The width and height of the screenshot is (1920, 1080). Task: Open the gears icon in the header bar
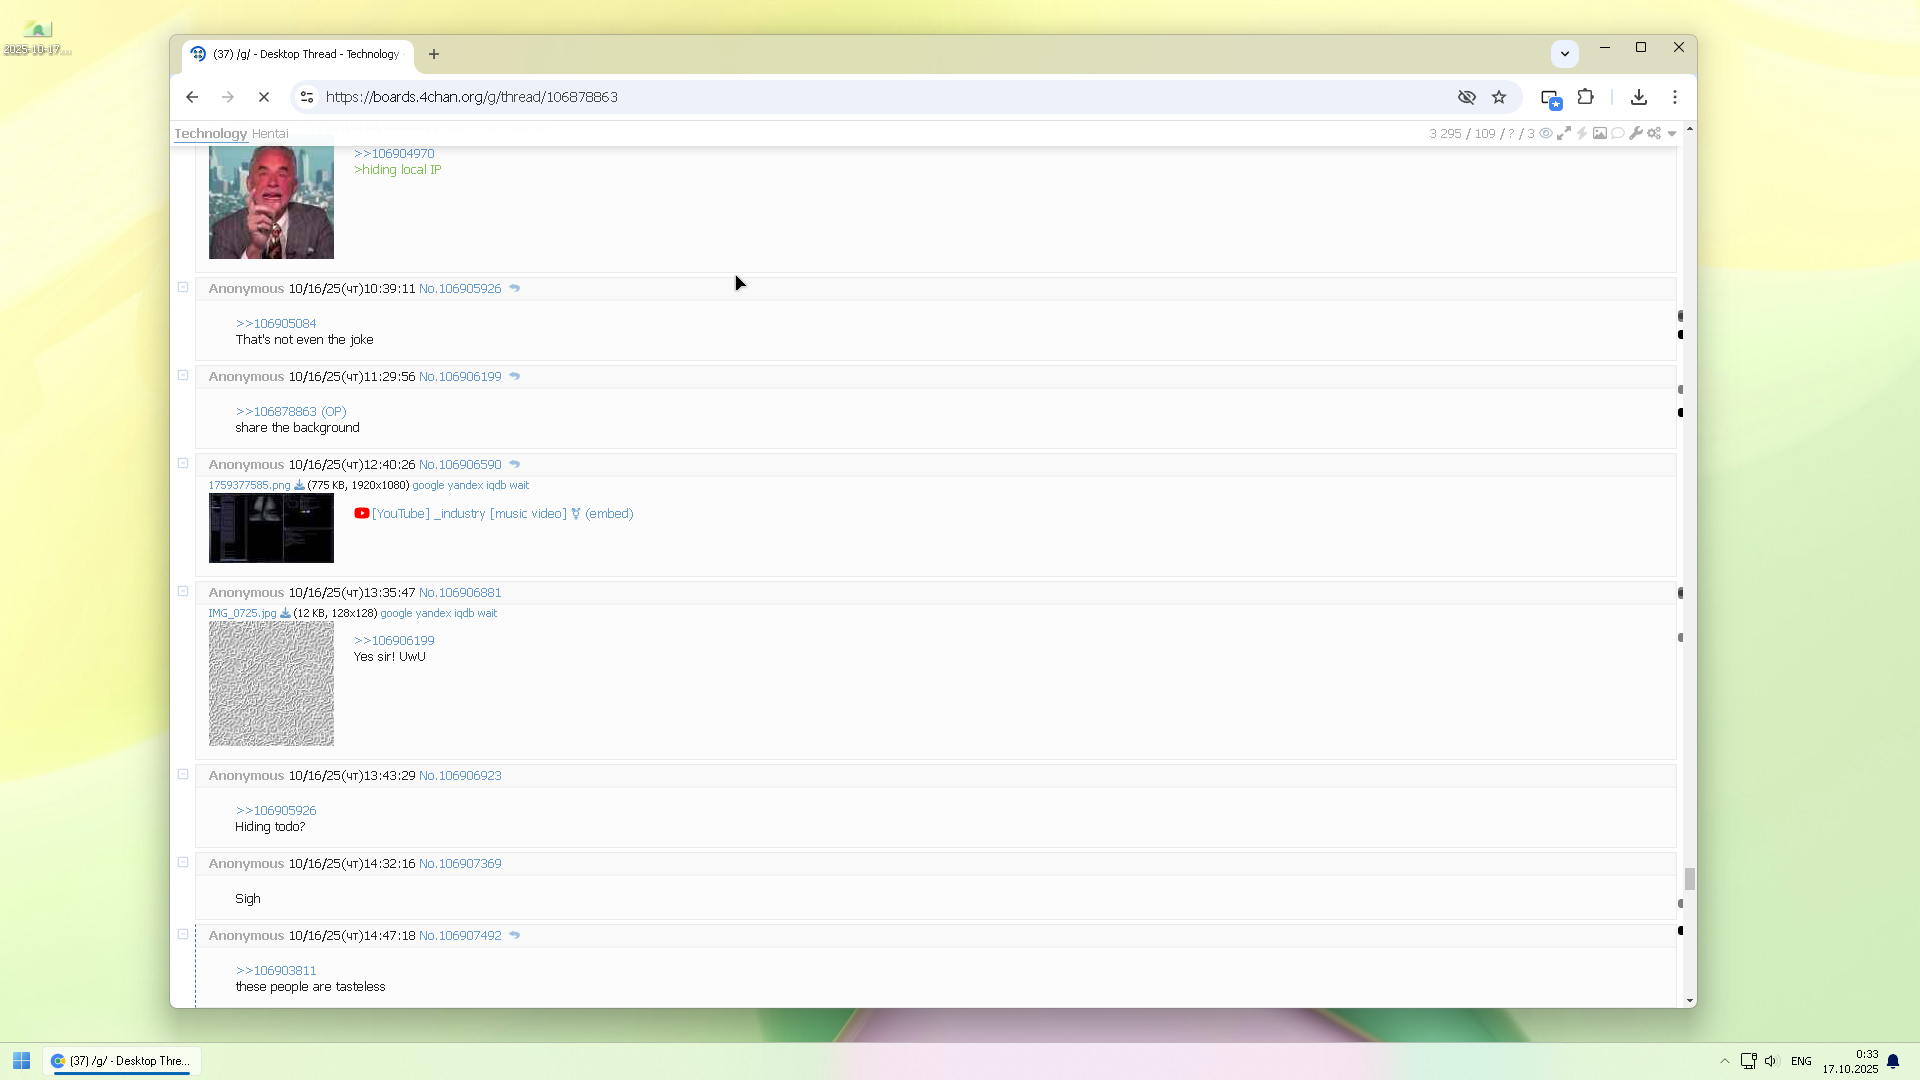coord(1654,133)
